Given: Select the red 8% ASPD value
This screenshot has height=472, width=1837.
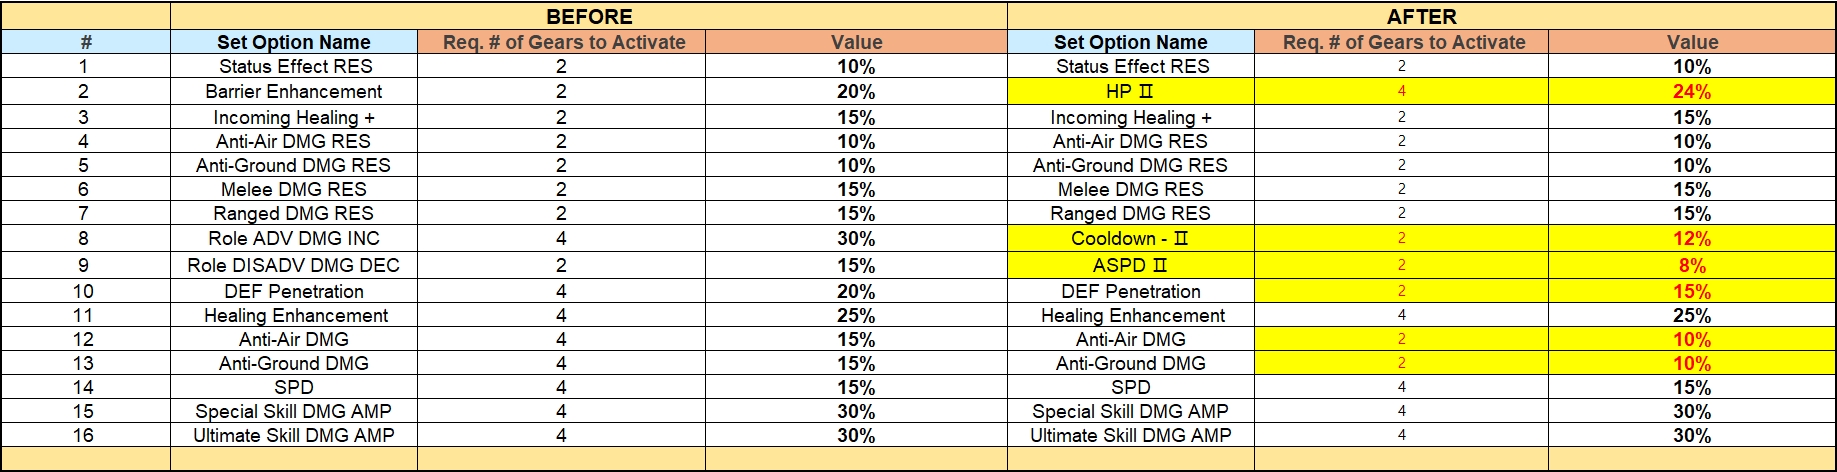Looking at the screenshot, I should click(x=1692, y=265).
